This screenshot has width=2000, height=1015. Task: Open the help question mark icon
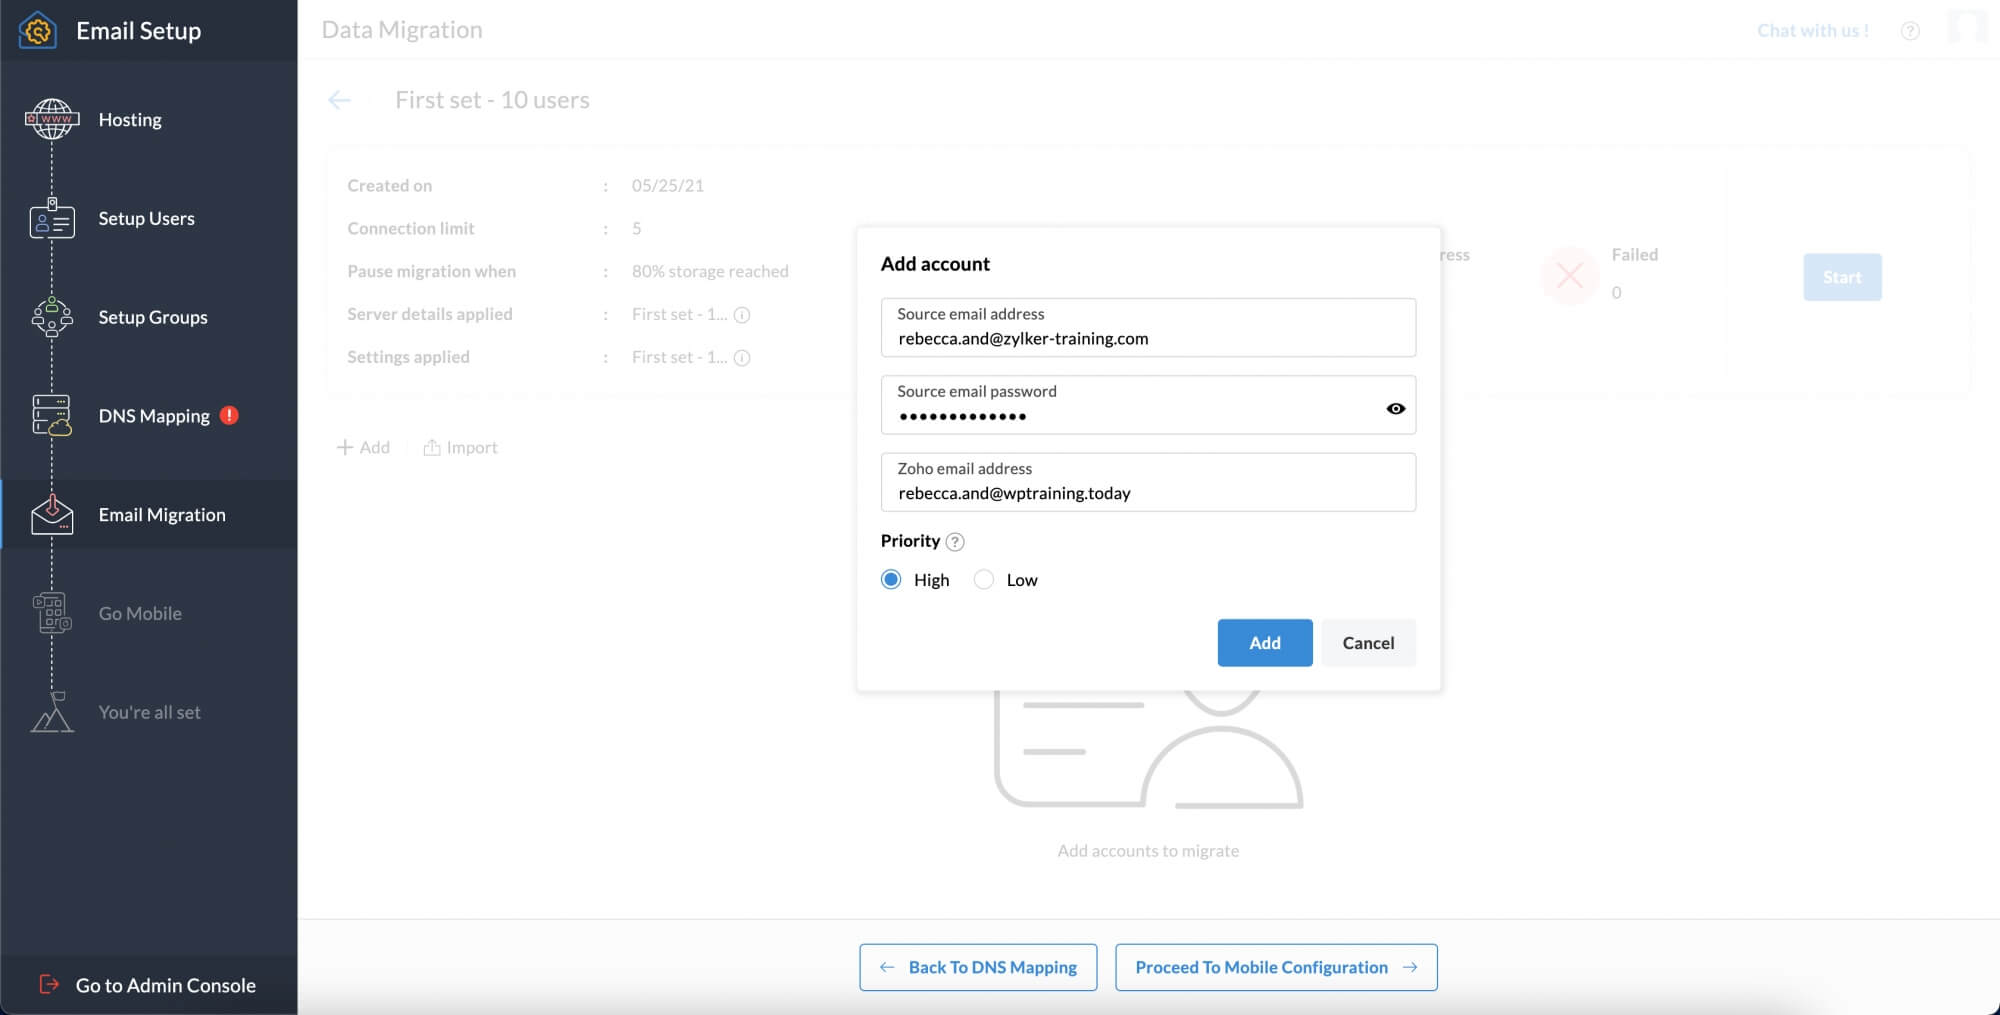[x=1910, y=31]
